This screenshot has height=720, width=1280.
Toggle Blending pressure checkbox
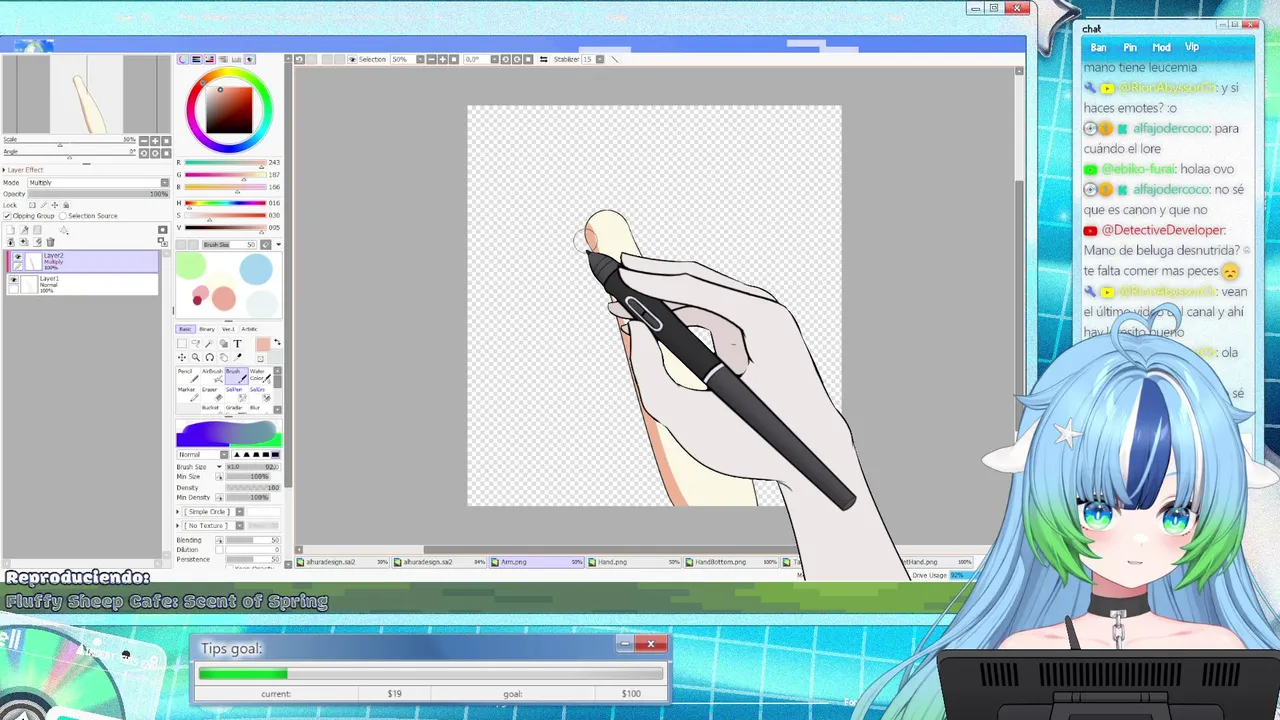pos(218,540)
